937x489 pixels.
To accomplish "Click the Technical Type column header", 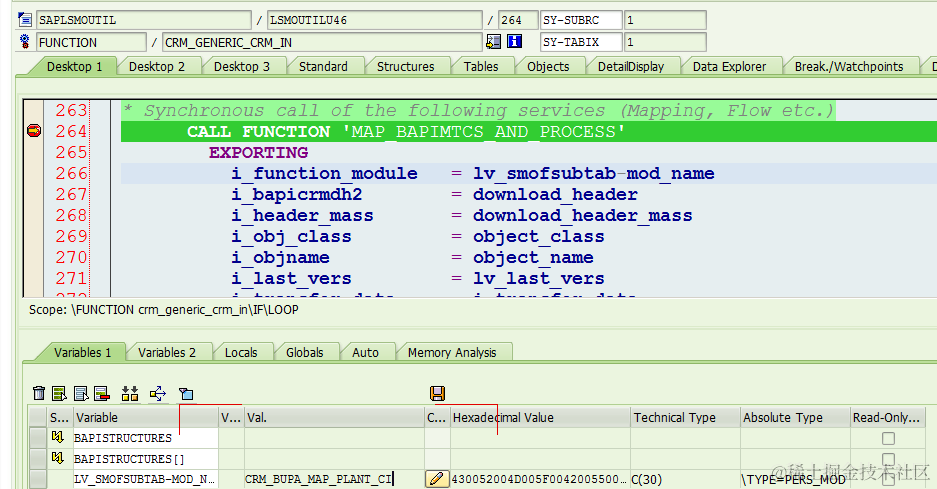I will pos(685,417).
